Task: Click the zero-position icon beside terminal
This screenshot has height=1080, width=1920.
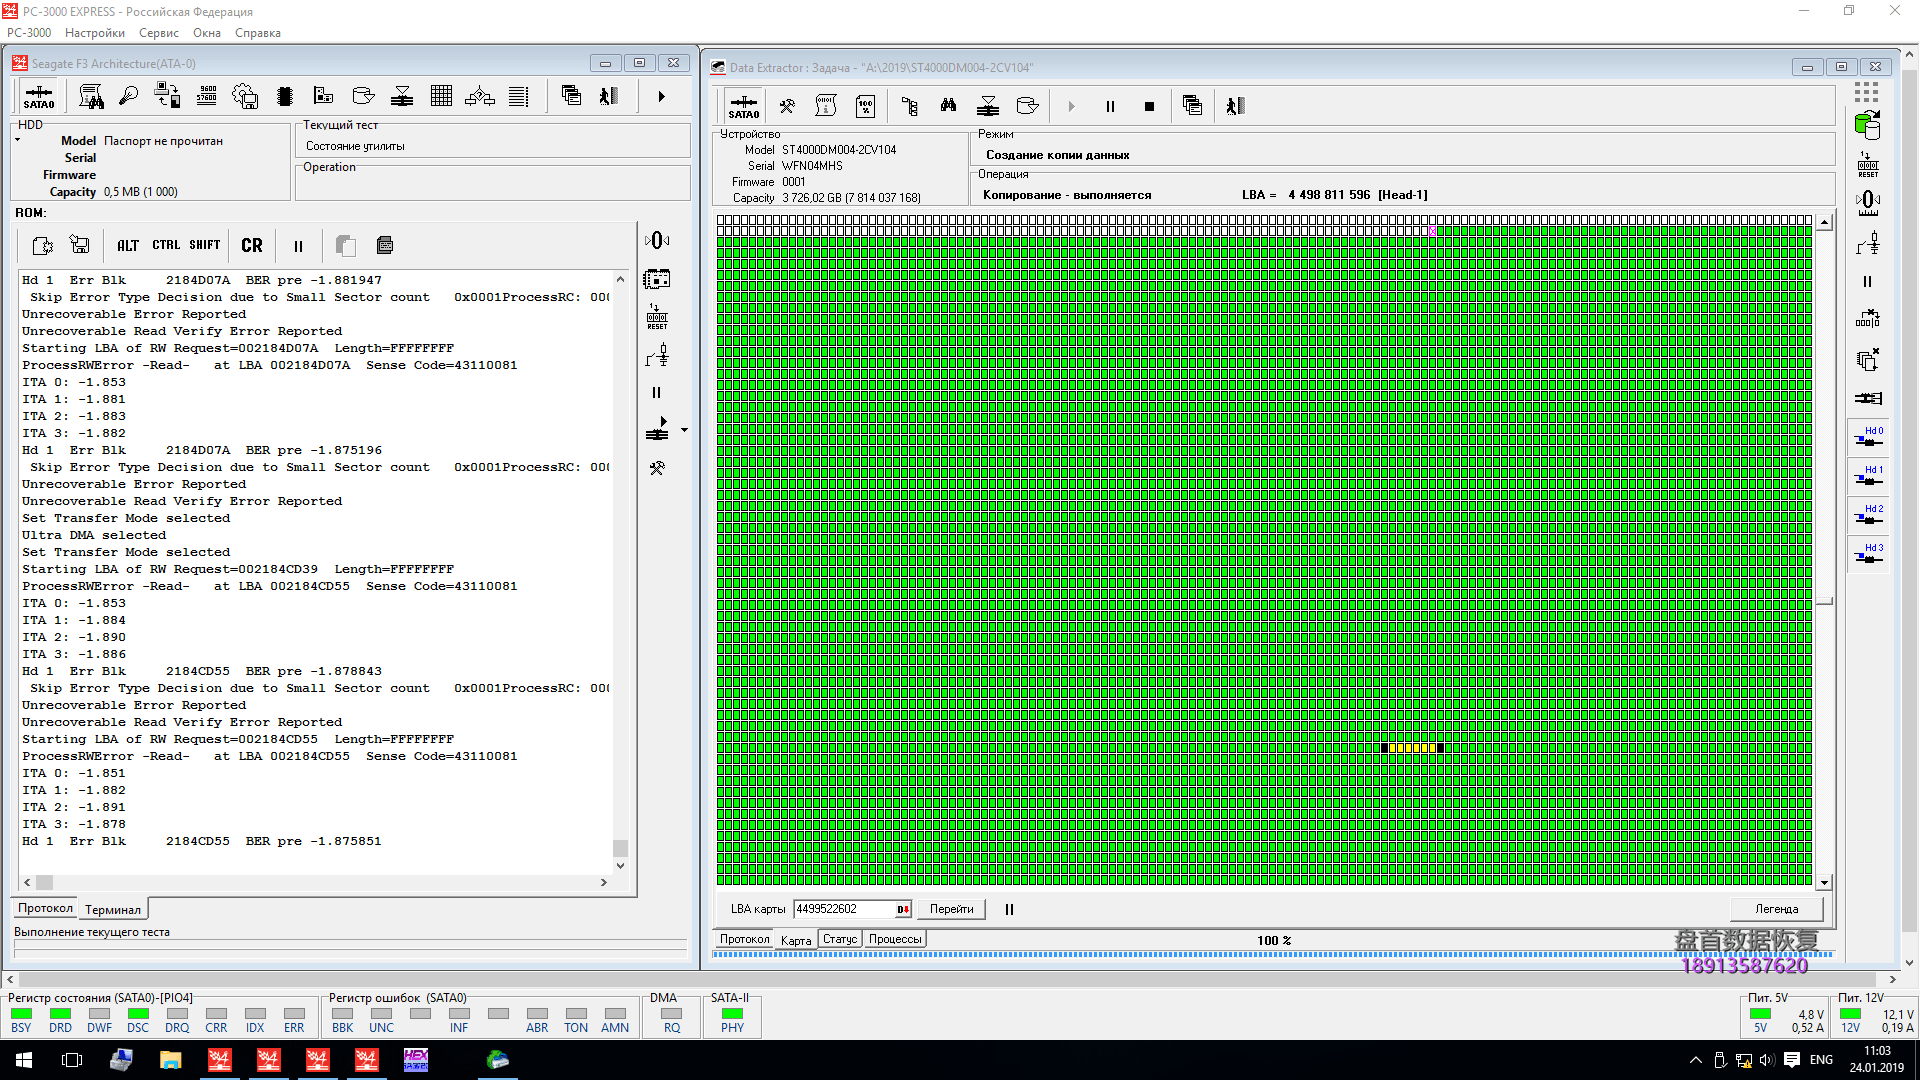Action: click(x=657, y=240)
